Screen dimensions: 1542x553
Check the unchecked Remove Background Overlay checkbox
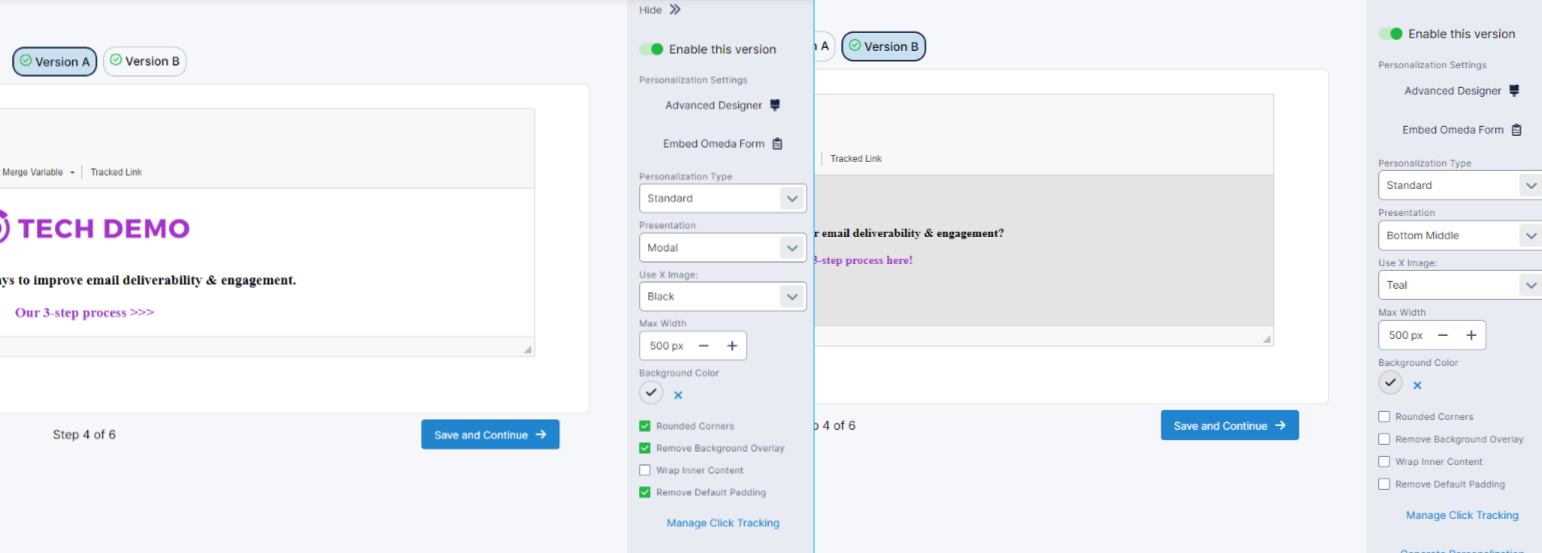pos(1384,439)
